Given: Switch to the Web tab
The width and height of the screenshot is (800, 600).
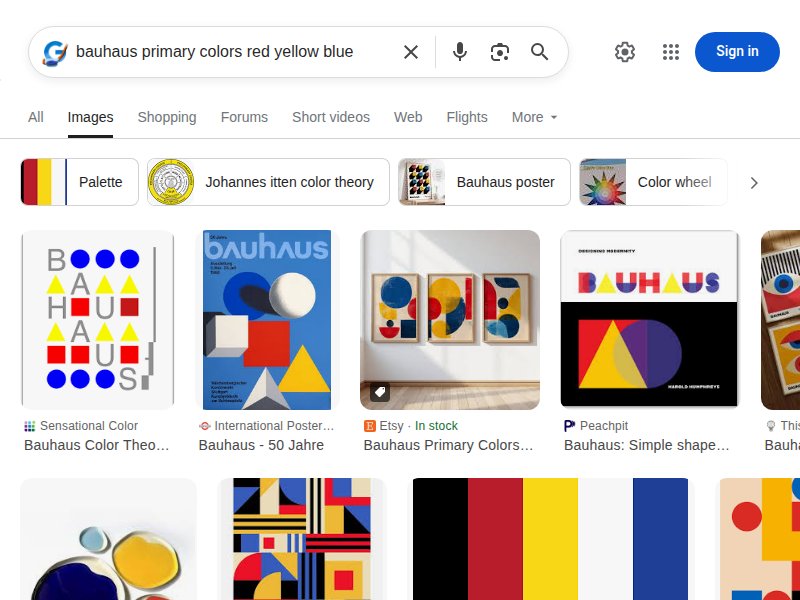Looking at the screenshot, I should pyautogui.click(x=407, y=117).
